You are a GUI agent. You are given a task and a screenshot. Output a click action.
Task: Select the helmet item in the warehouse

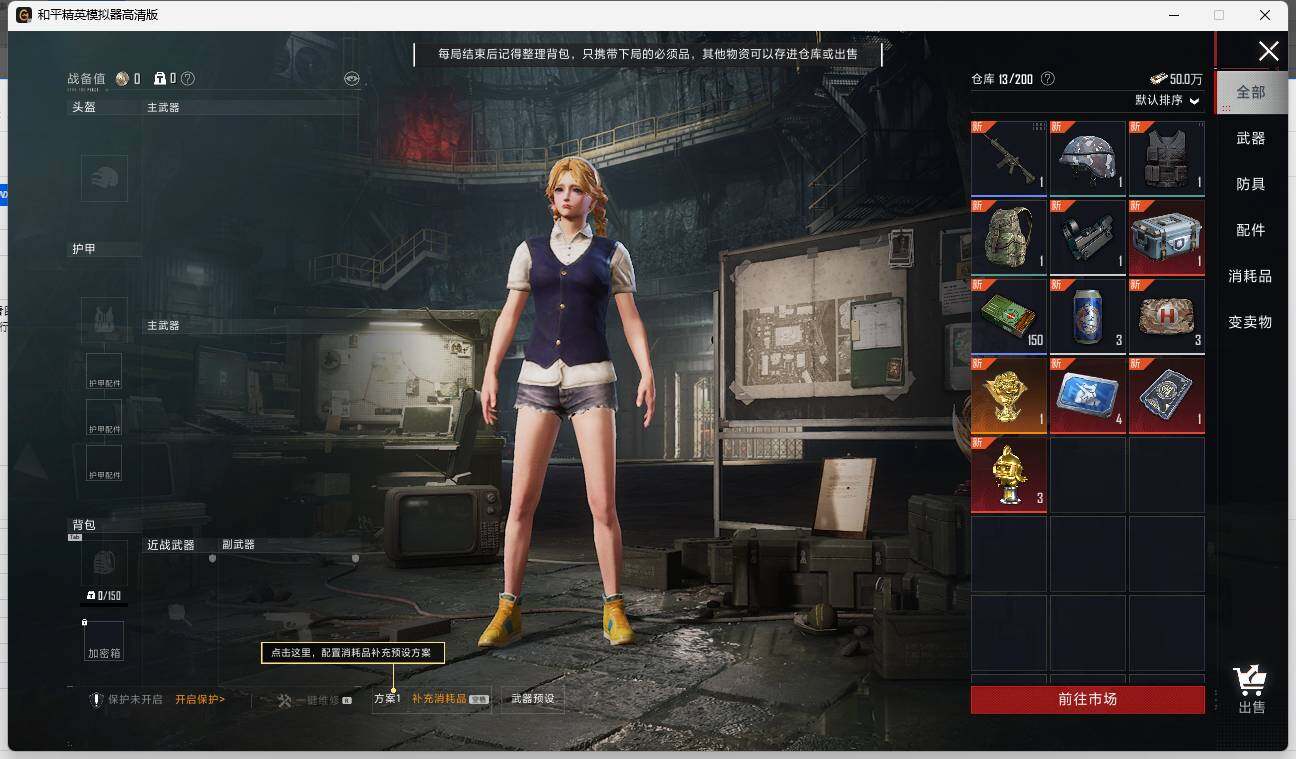pos(1088,158)
